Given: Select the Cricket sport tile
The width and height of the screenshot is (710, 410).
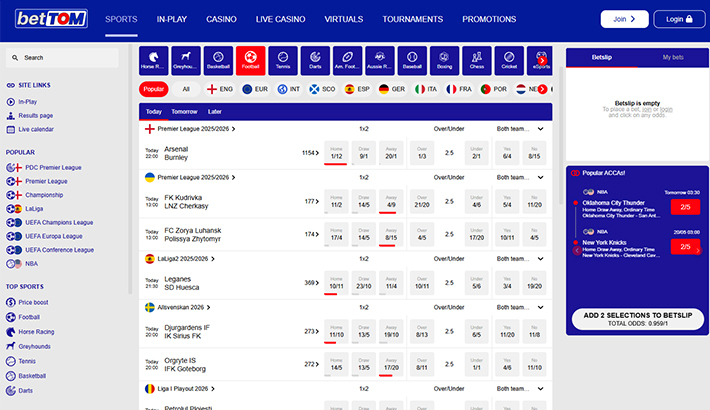Looking at the screenshot, I should click(x=509, y=60).
